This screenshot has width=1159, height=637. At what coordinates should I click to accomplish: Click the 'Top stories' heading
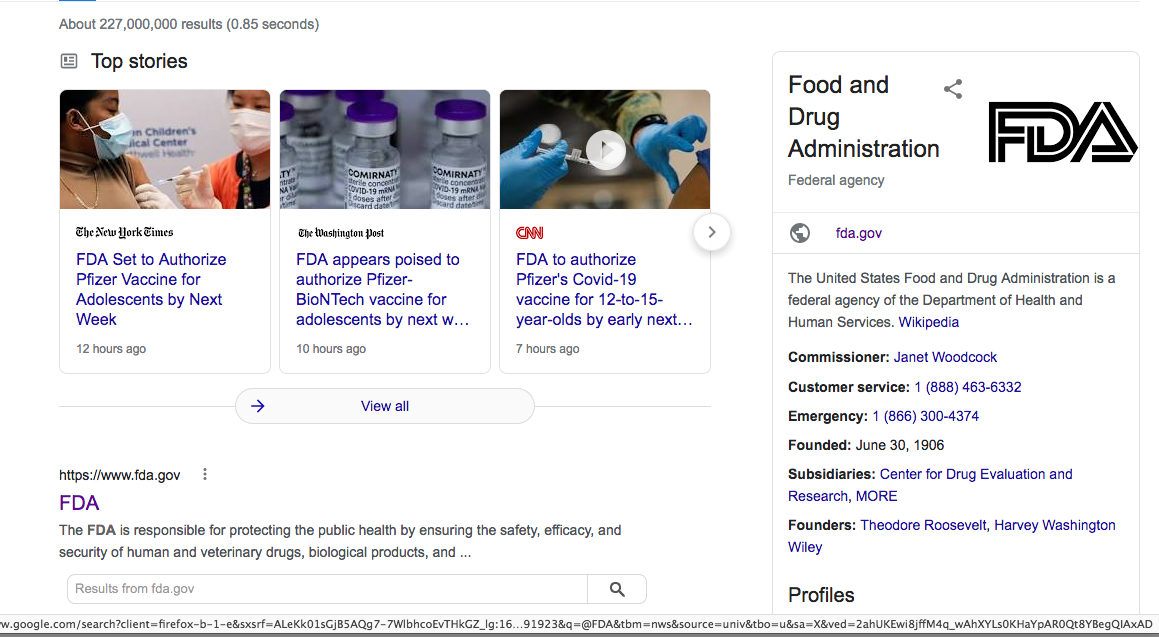[x=139, y=61]
